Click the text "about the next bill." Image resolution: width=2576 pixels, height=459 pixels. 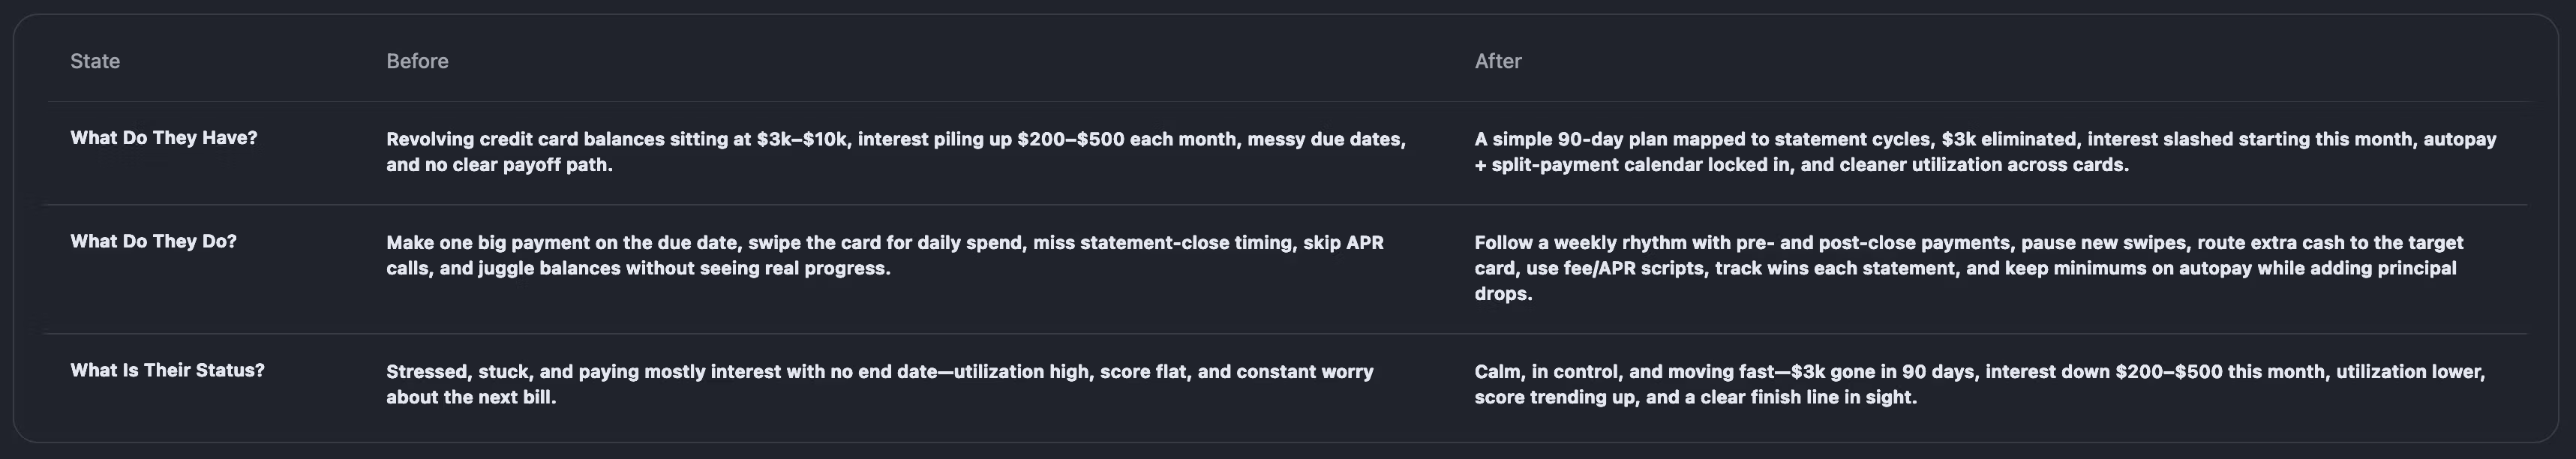point(471,397)
